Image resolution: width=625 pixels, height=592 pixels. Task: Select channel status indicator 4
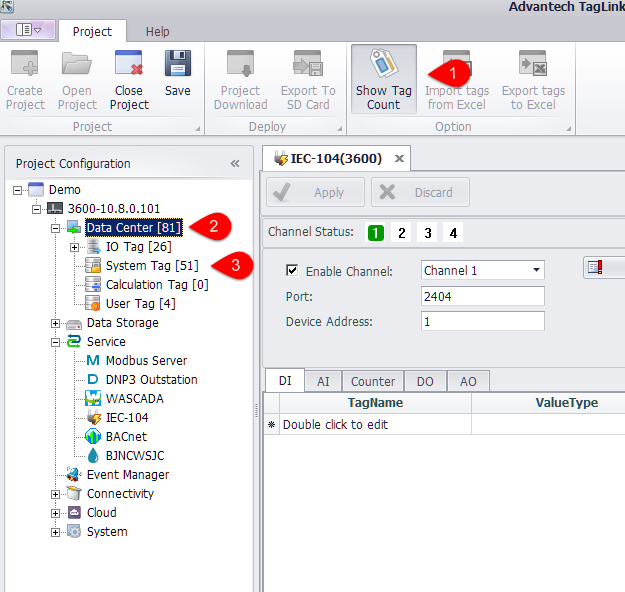pyautogui.click(x=454, y=233)
